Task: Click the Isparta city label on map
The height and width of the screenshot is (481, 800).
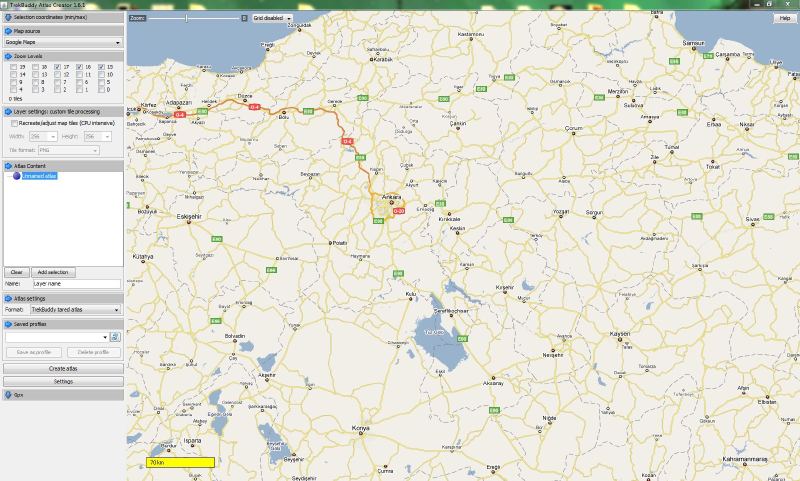Action: point(192,441)
